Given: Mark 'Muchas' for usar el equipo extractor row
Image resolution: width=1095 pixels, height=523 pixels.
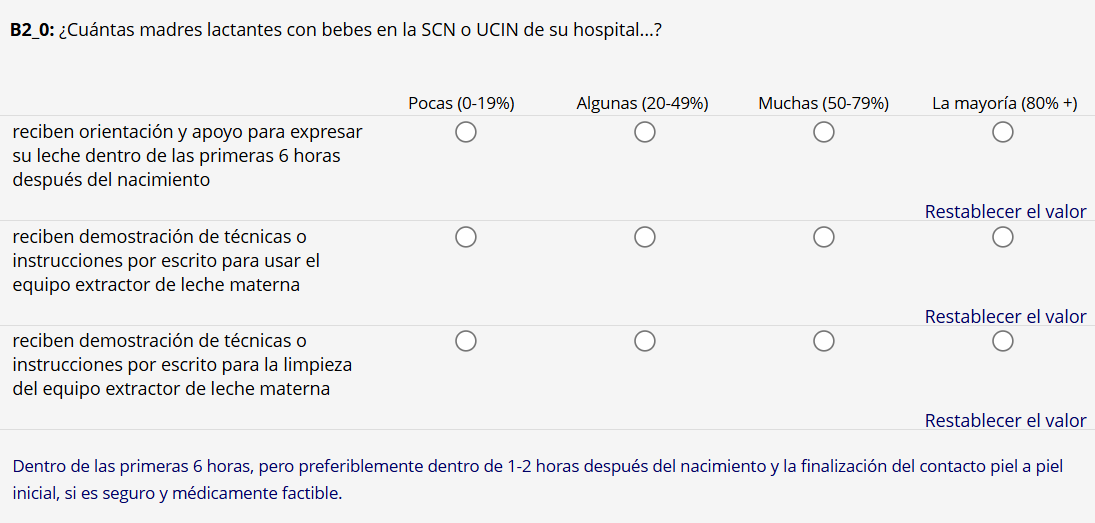Looking at the screenshot, I should tap(823, 237).
